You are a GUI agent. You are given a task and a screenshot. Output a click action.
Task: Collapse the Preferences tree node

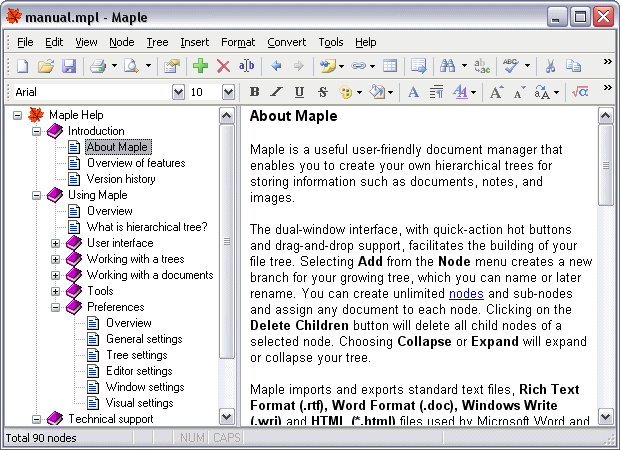click(x=55, y=307)
